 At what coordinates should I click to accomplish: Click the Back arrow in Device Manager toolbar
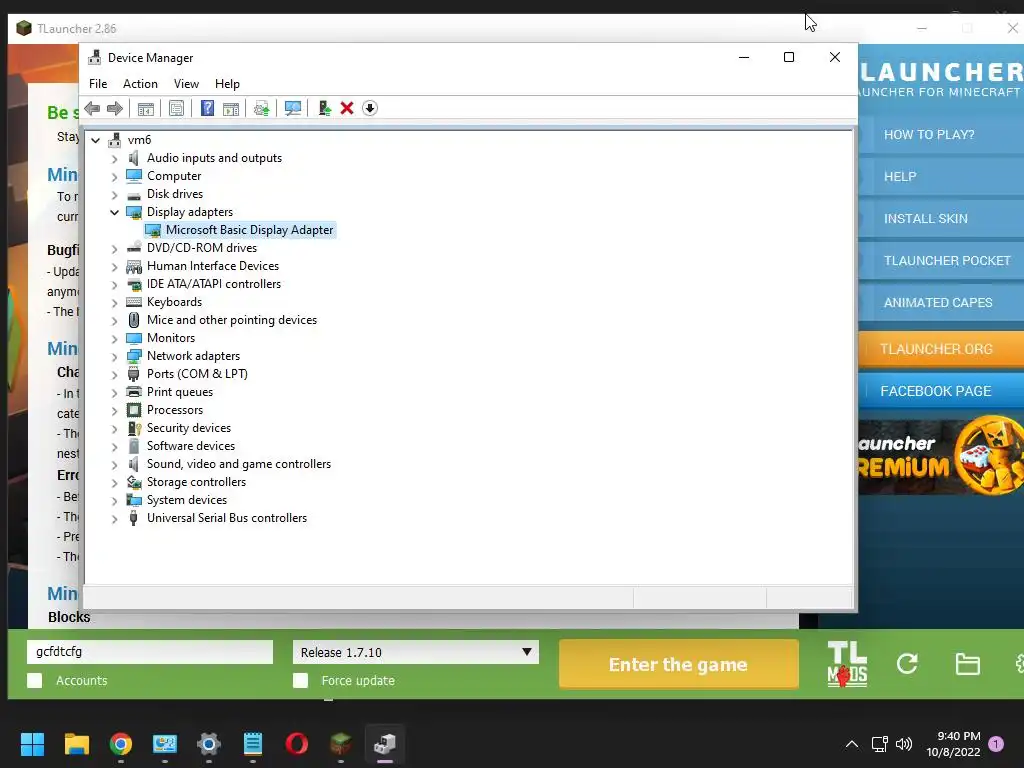92,108
